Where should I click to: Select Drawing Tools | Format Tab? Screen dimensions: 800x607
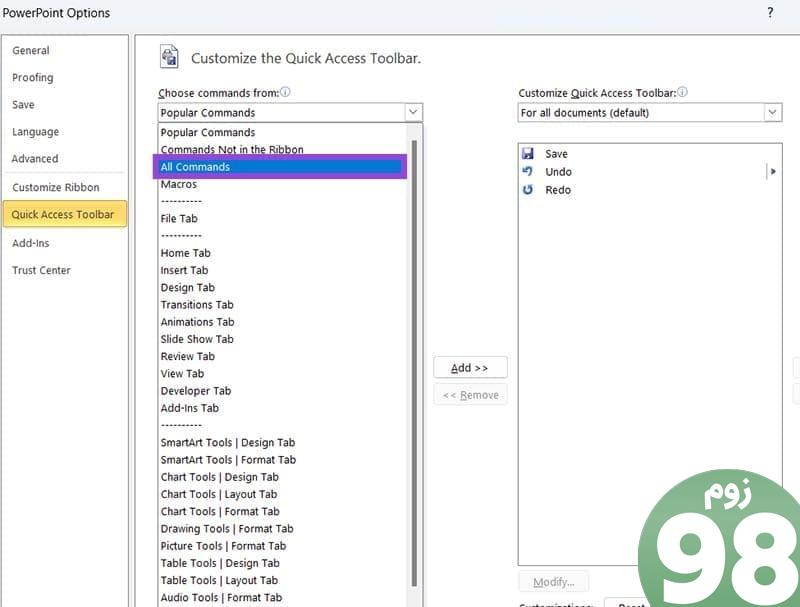pos(283,529)
